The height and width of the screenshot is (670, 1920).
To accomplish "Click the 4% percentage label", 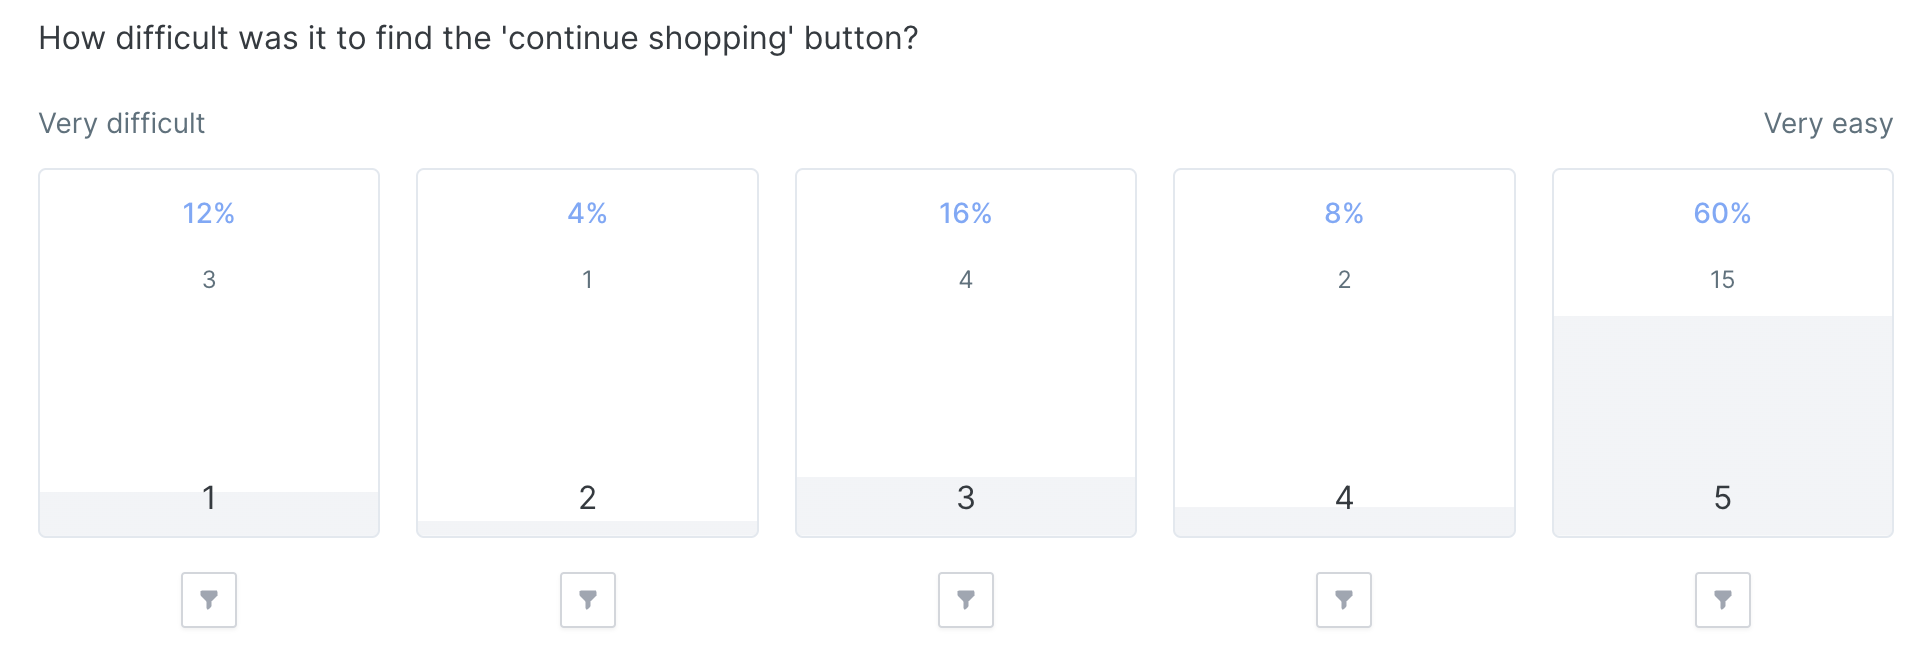I will [588, 213].
